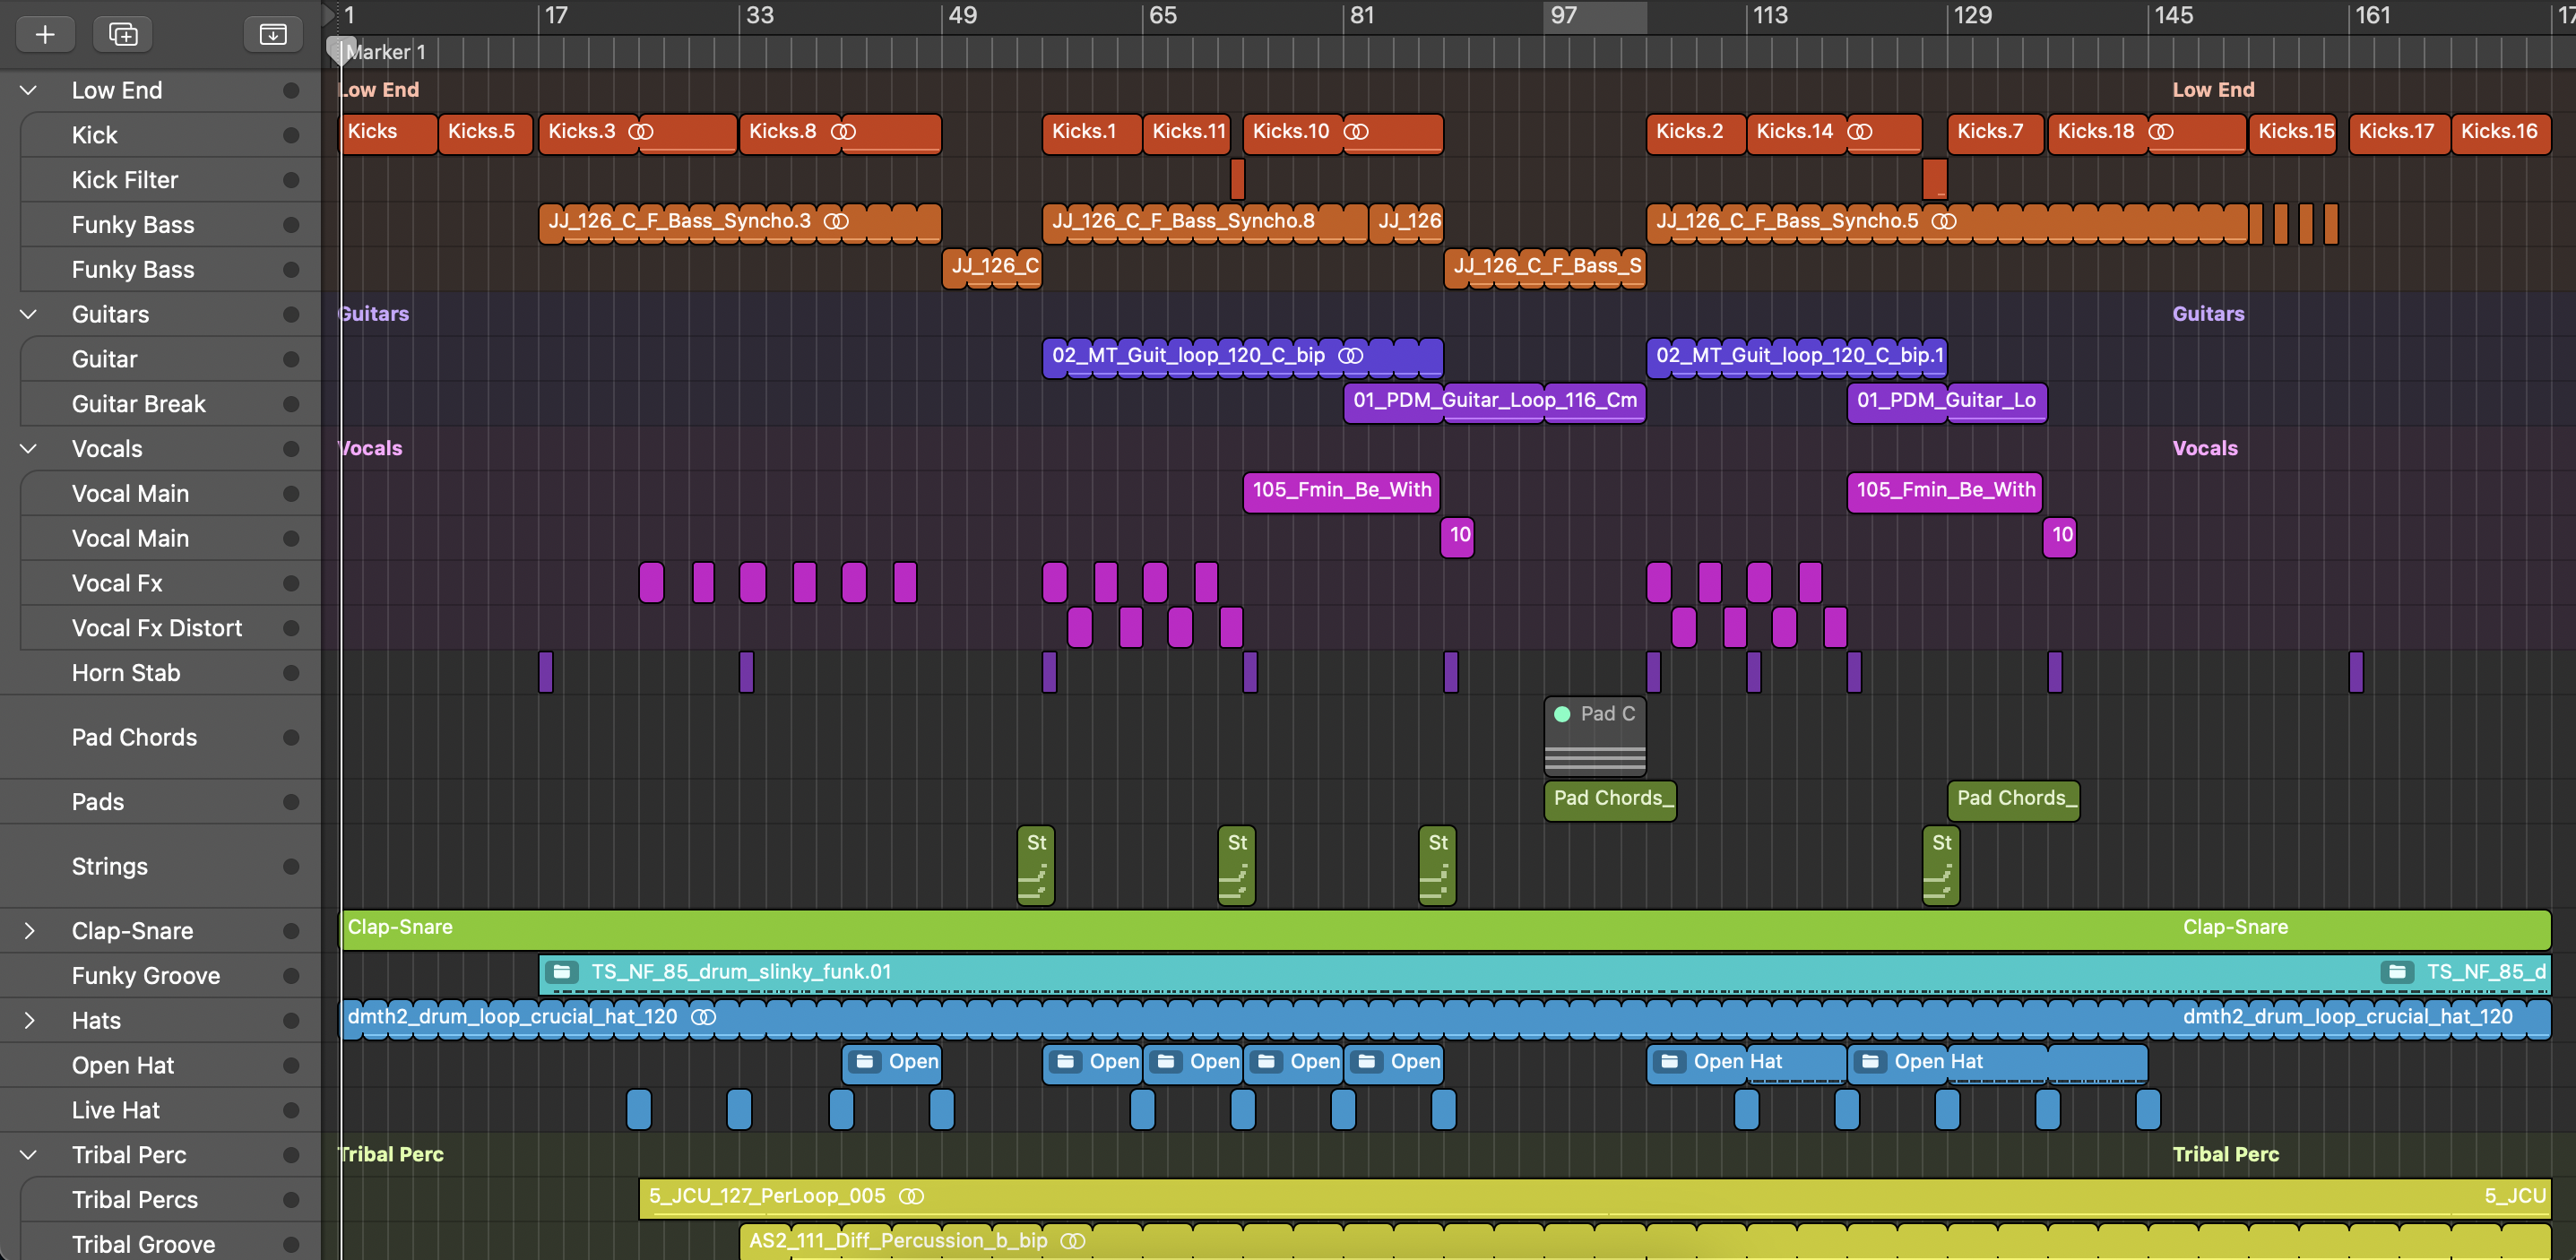Select the Kicks.11 region
This screenshot has width=2576, height=1260.
(x=1188, y=134)
